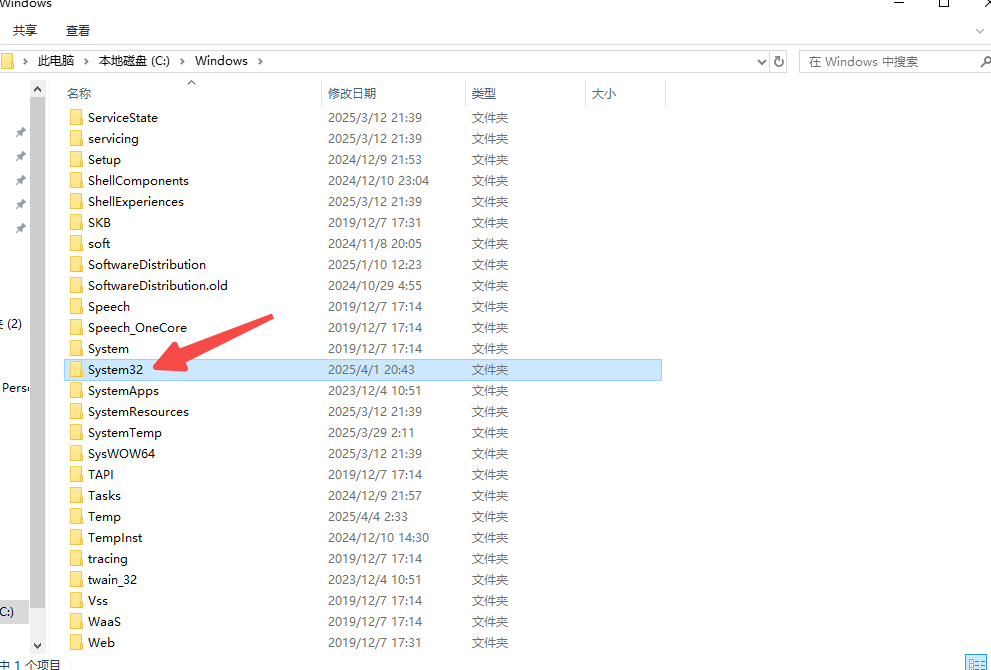The width and height of the screenshot is (991, 670).
Task: Click date 2025/3/29 2:11 of SystemTemp
Action: (x=371, y=432)
